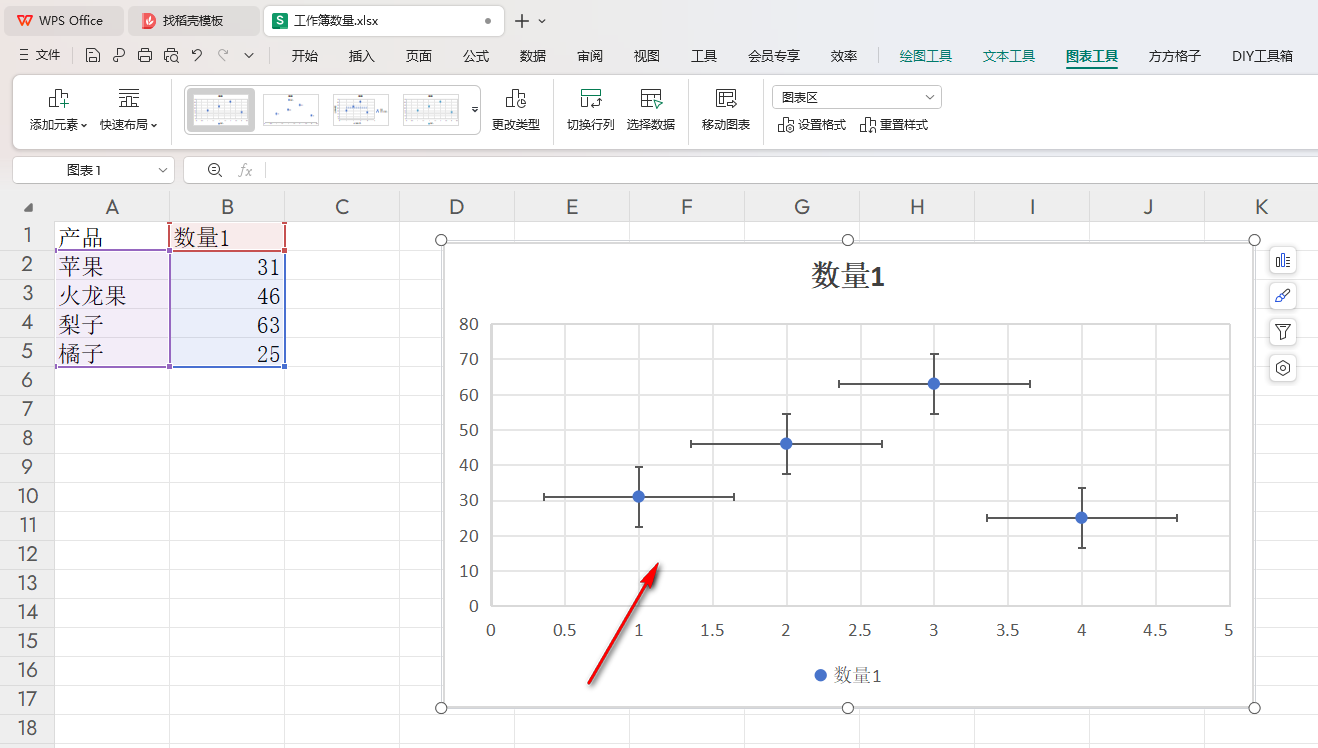This screenshot has height=748, width=1318.
Task: Click the chart style brush quick button
Action: click(x=1283, y=296)
